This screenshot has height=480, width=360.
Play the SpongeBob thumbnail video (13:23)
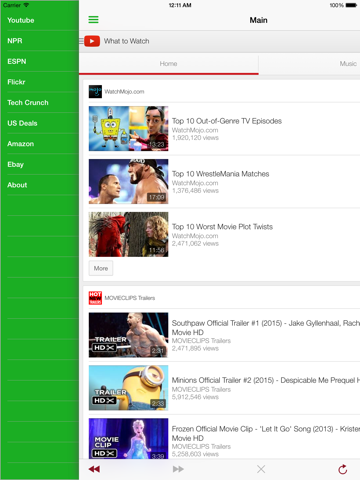pyautogui.click(x=128, y=129)
